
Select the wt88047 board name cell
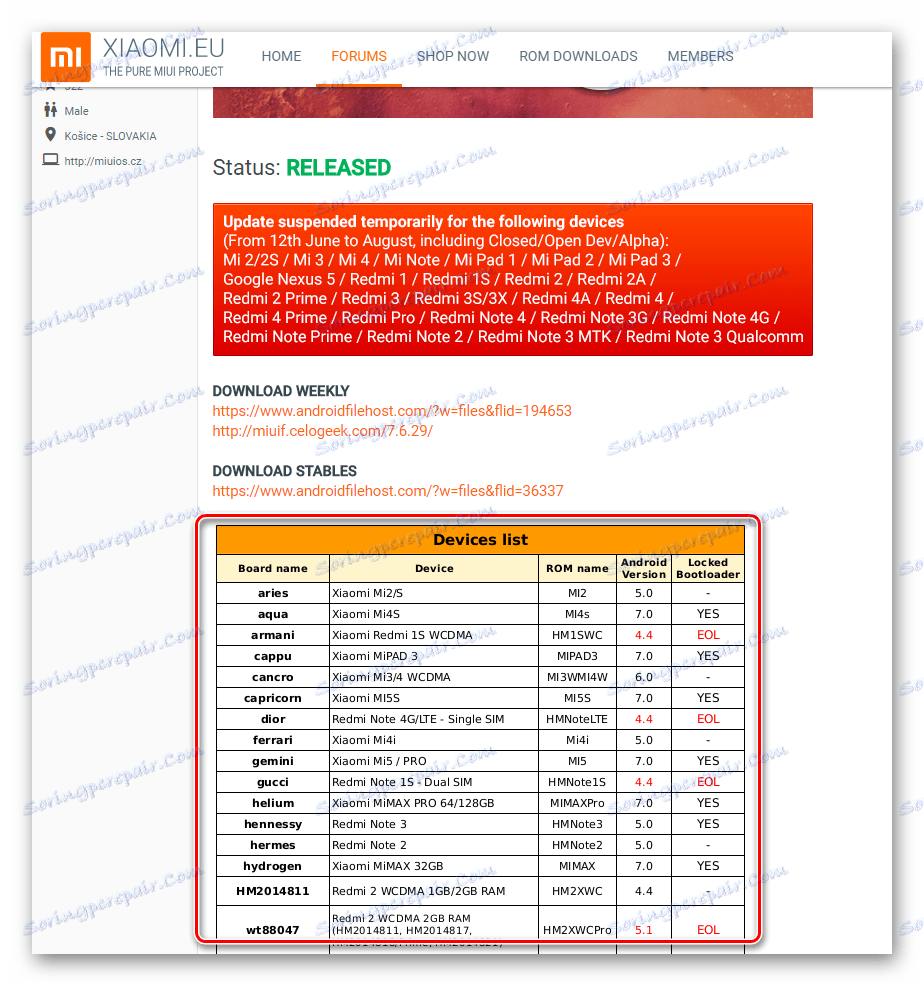click(272, 929)
